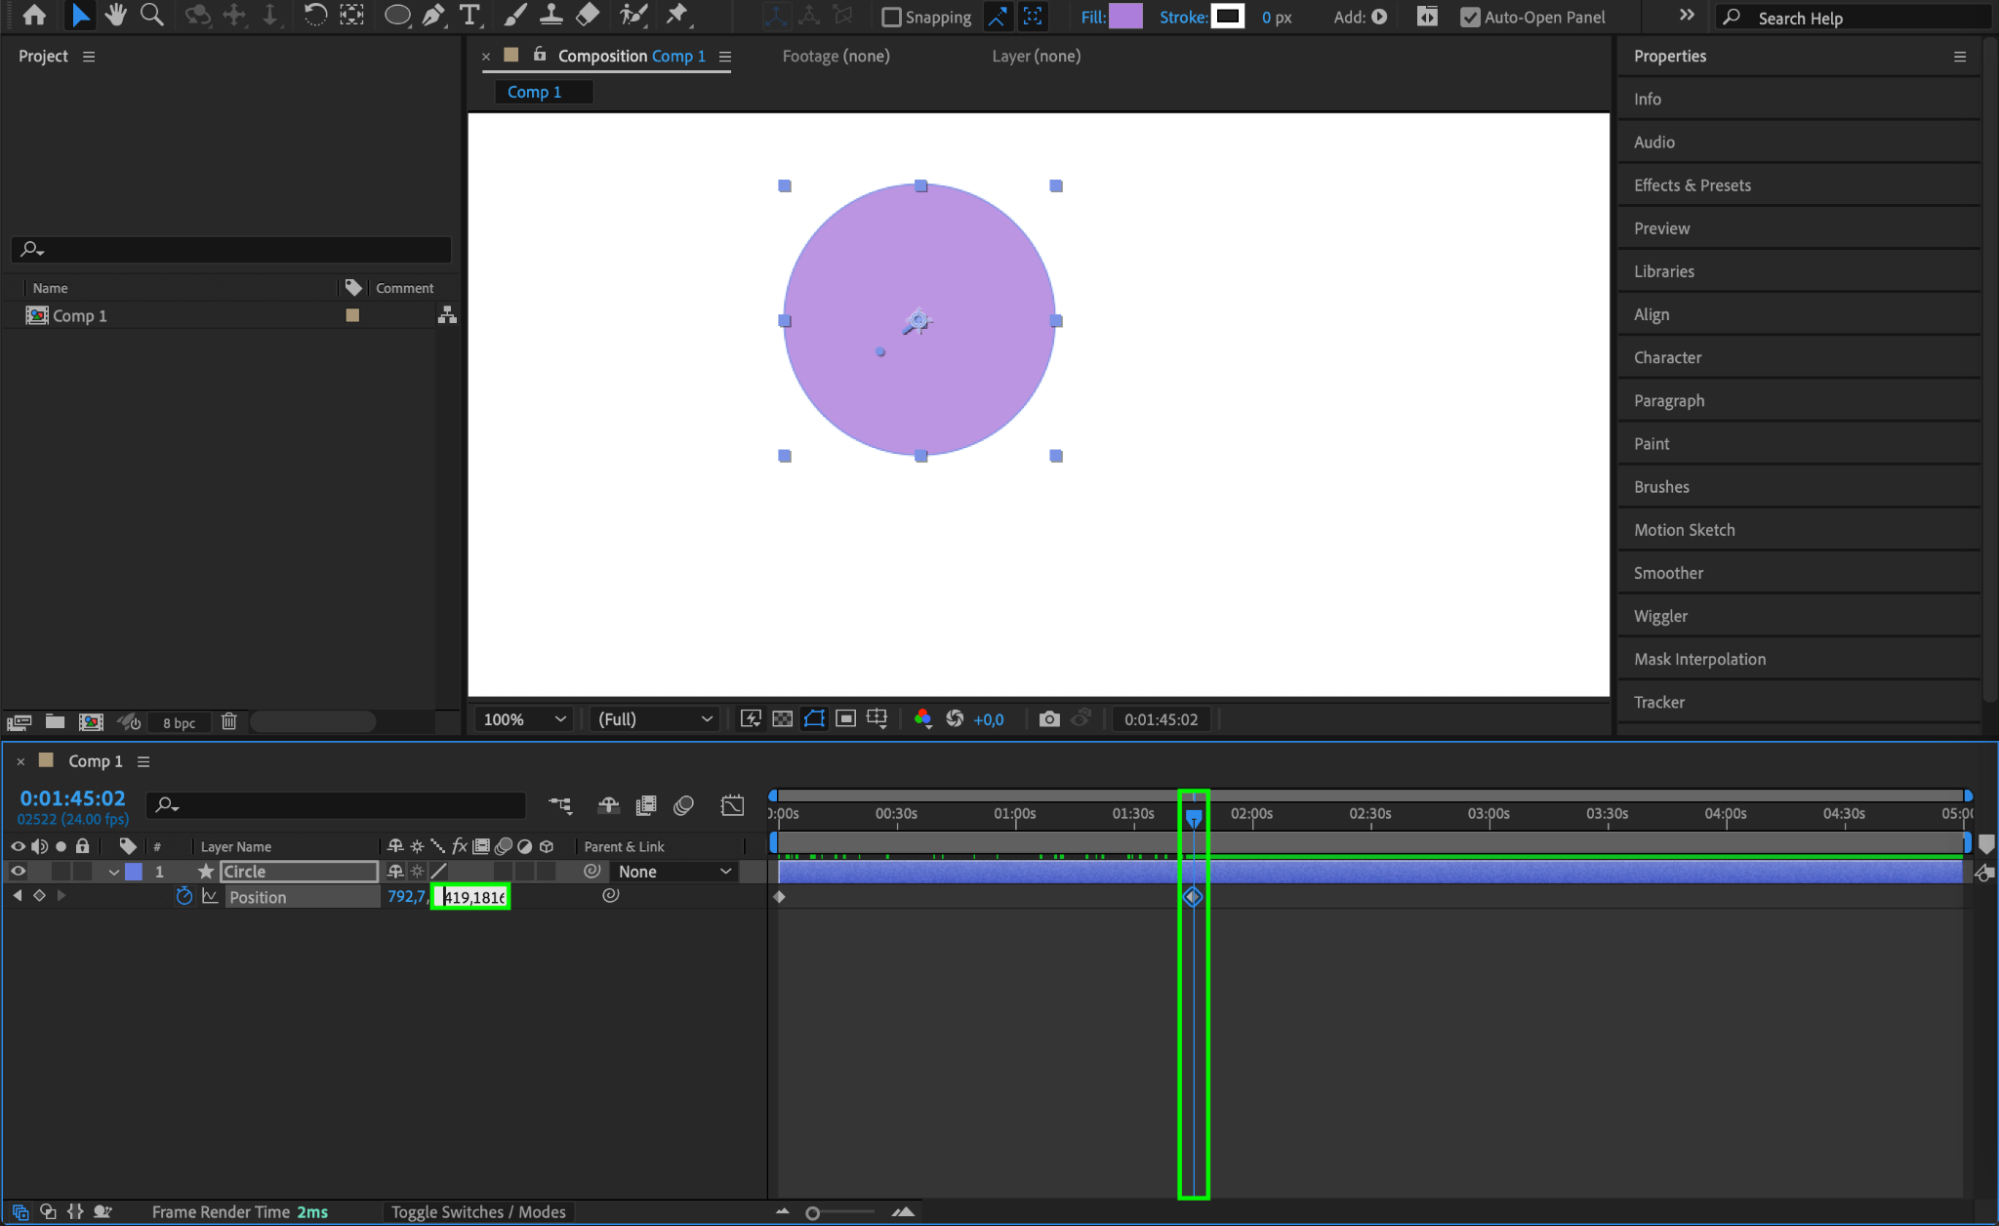Select the Zoom tool in toolbar
This screenshot has width=1999, height=1226.
point(152,15)
